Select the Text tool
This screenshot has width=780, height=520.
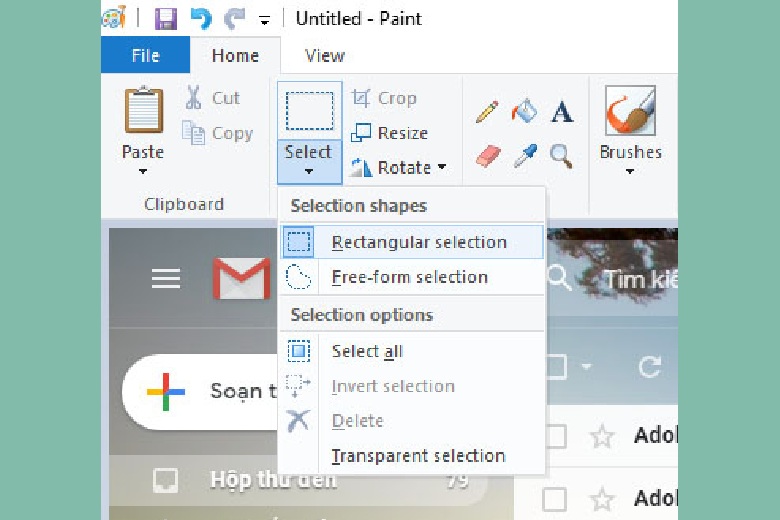click(x=562, y=112)
